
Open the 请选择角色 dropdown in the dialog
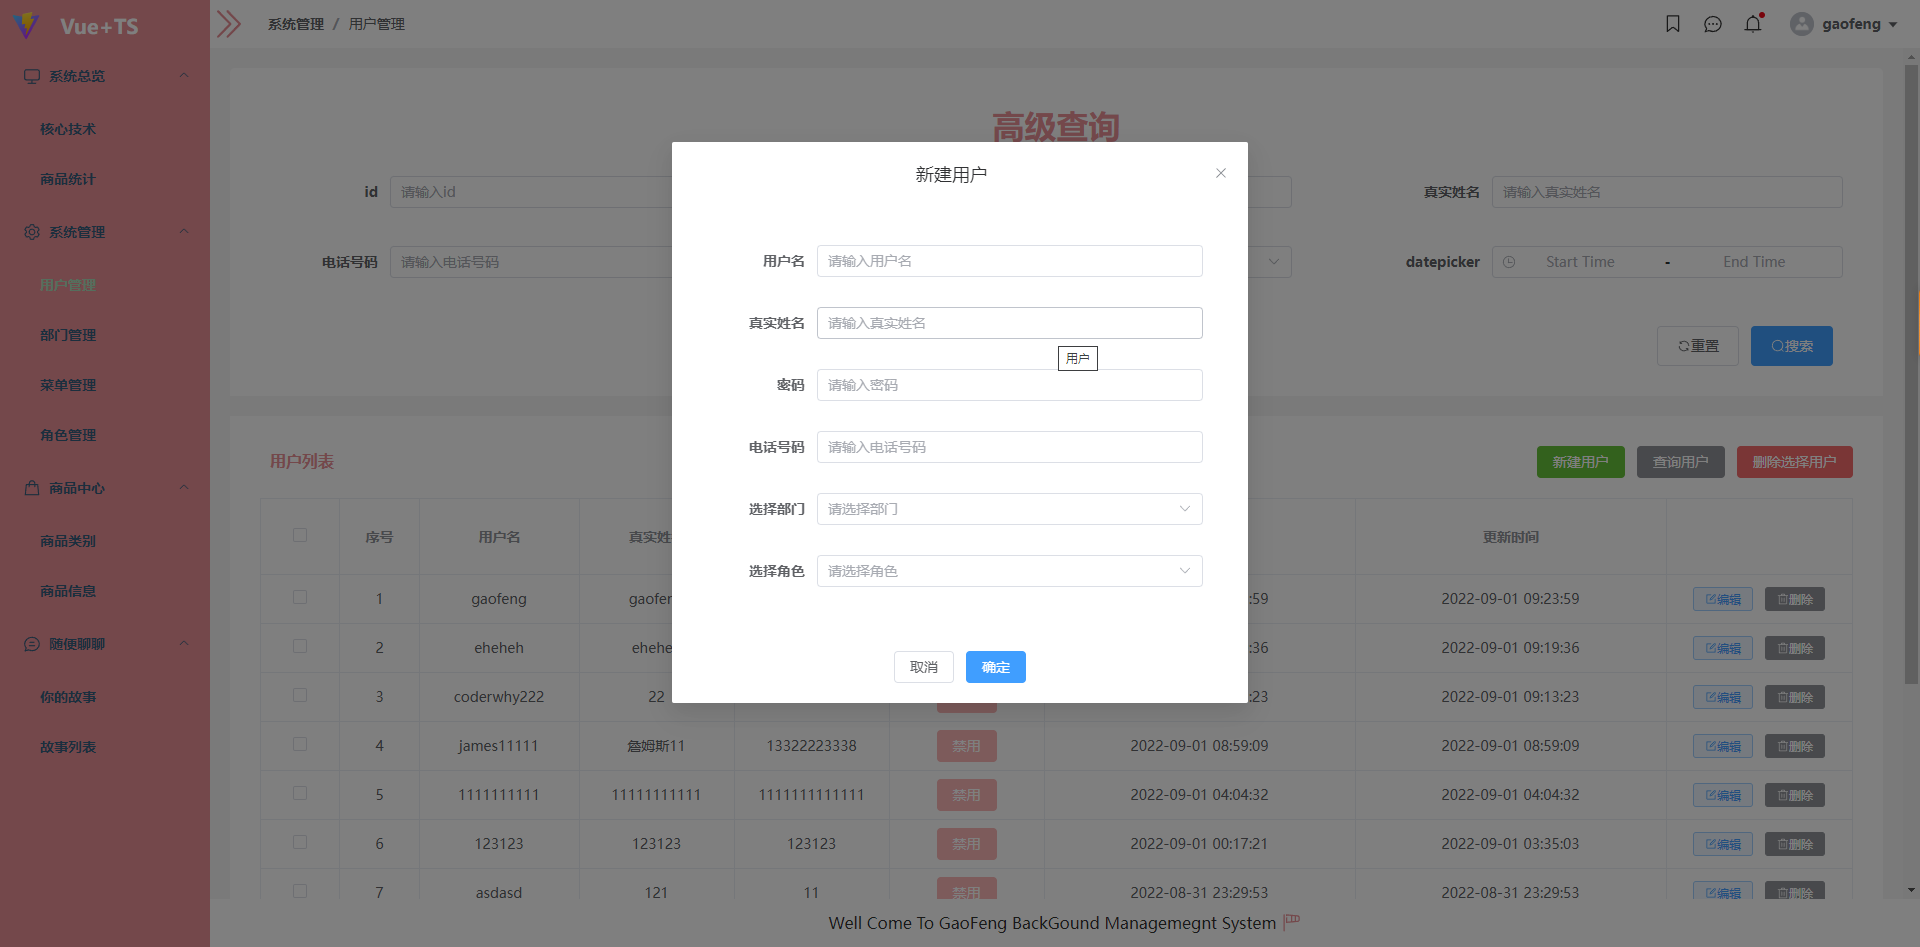click(1009, 571)
